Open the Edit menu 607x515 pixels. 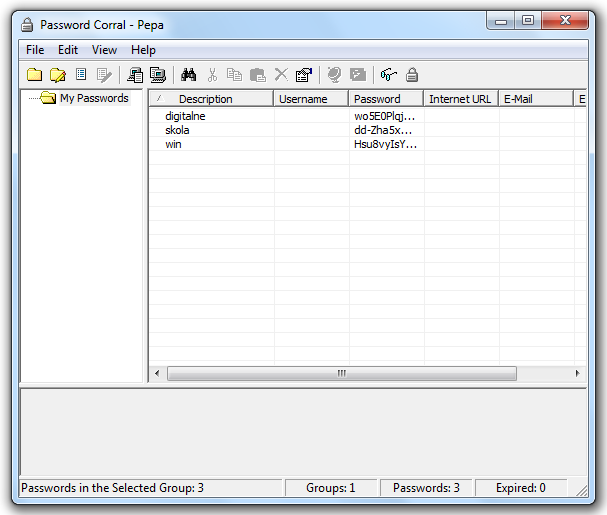(x=68, y=50)
